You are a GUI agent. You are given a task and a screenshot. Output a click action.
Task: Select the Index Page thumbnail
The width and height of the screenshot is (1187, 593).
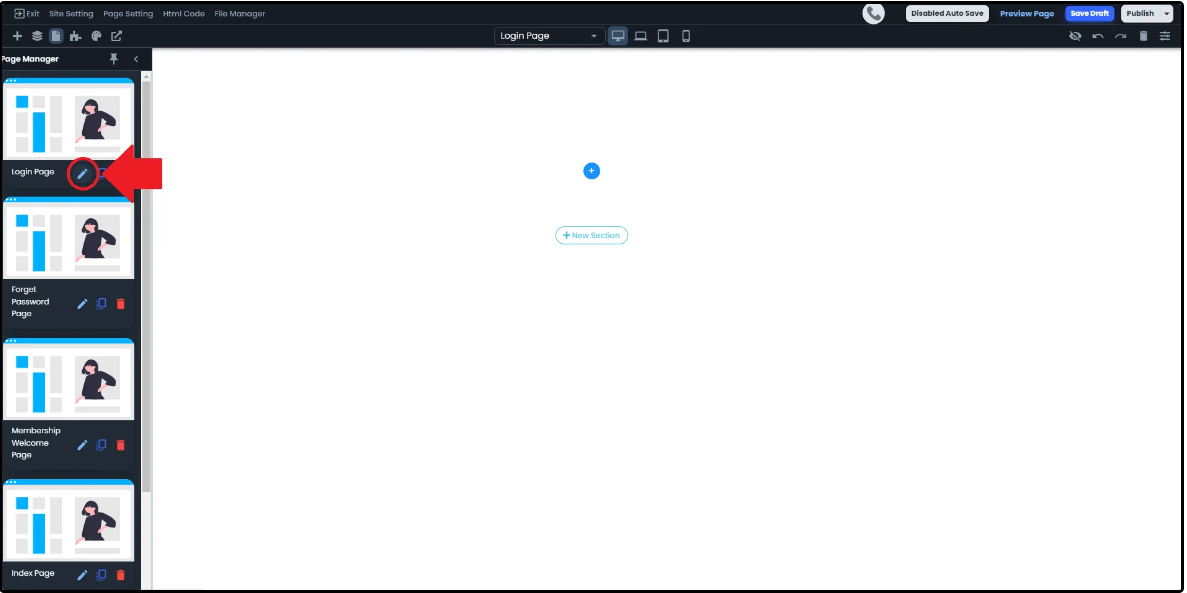(x=69, y=522)
